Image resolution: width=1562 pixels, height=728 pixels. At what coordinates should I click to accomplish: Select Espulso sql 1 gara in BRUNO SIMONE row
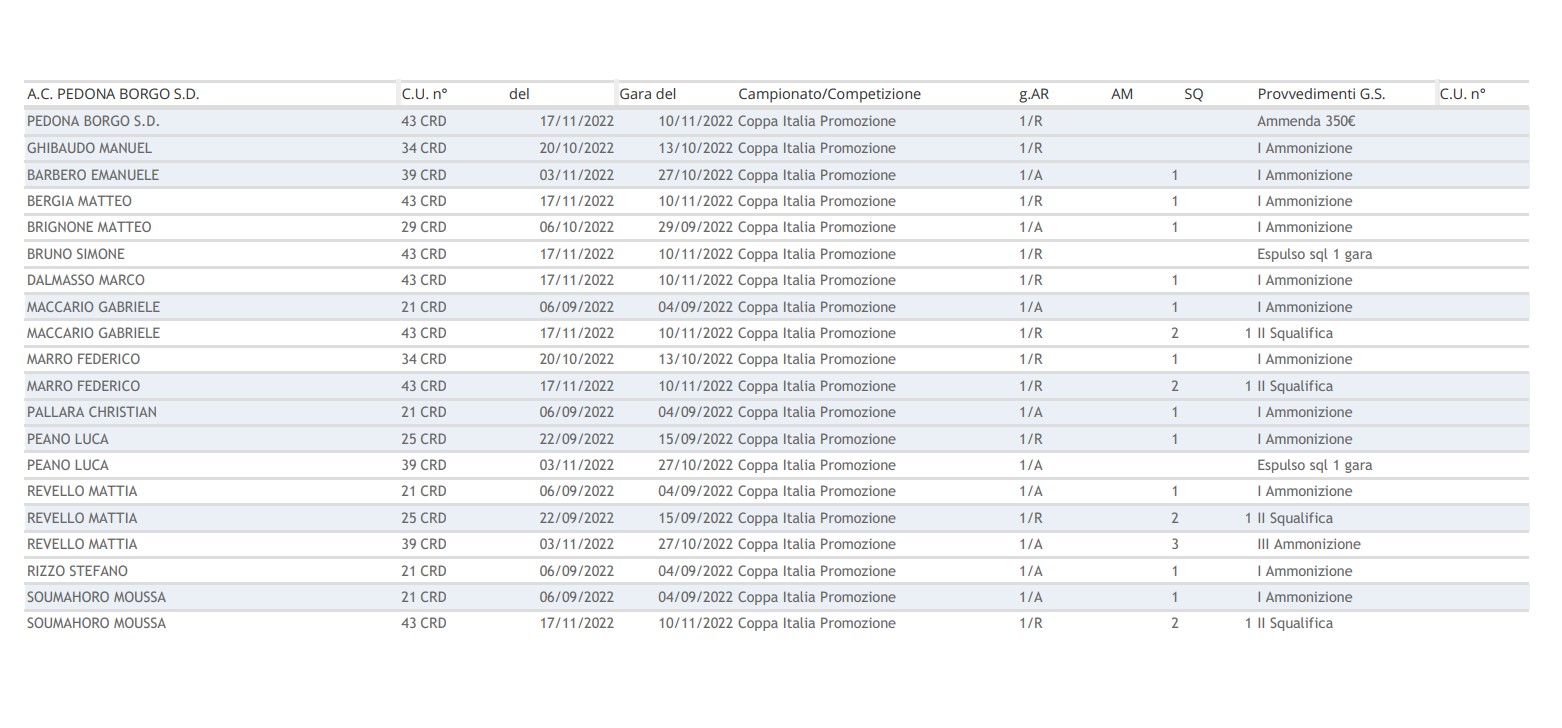pos(1314,254)
